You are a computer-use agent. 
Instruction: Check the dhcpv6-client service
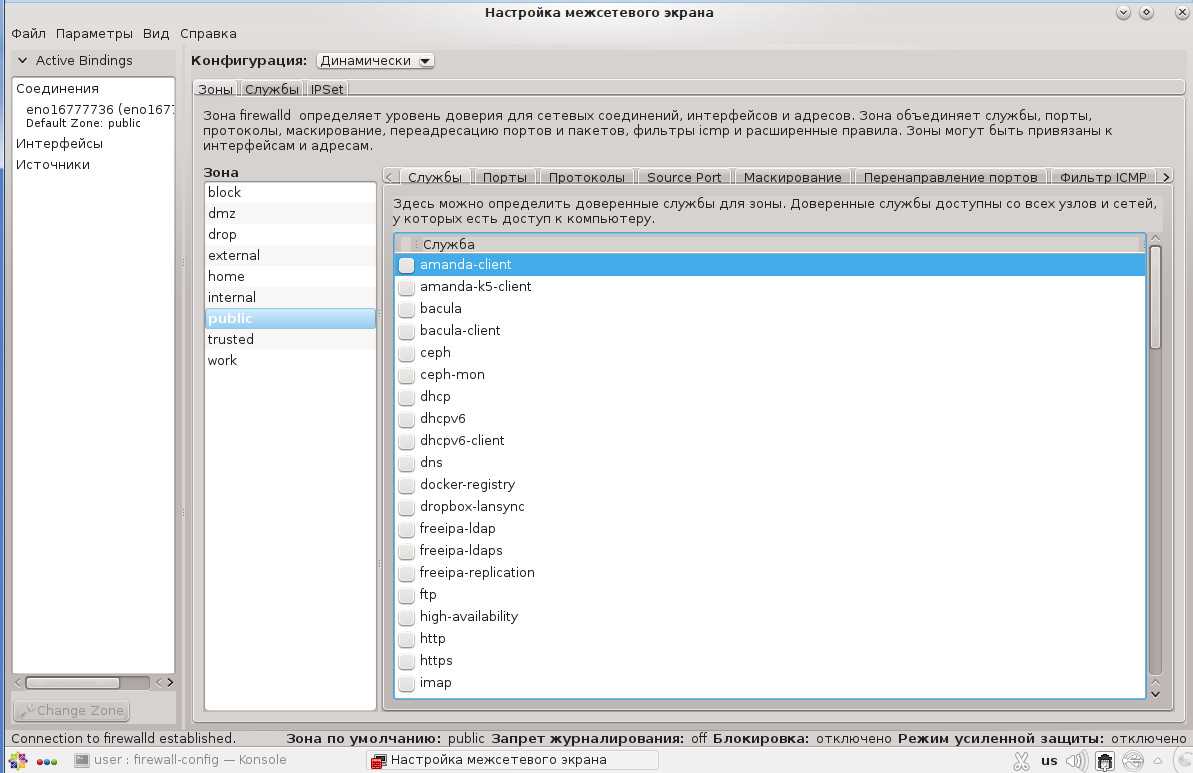407,441
